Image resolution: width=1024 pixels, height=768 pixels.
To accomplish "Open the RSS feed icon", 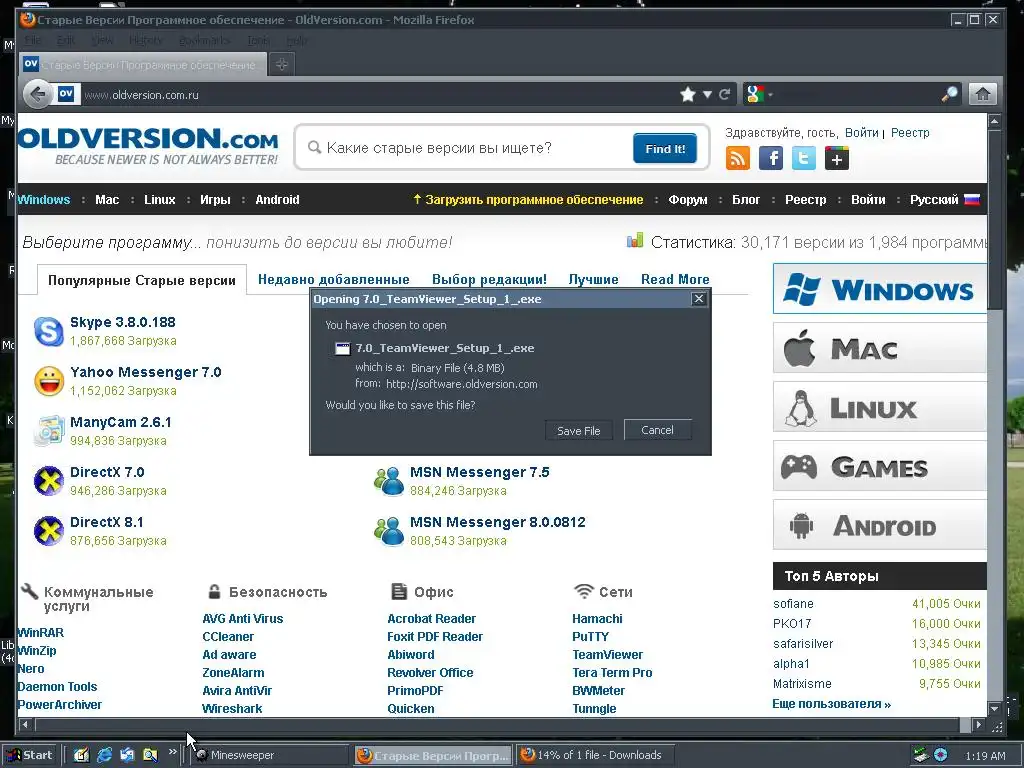I will [738, 158].
